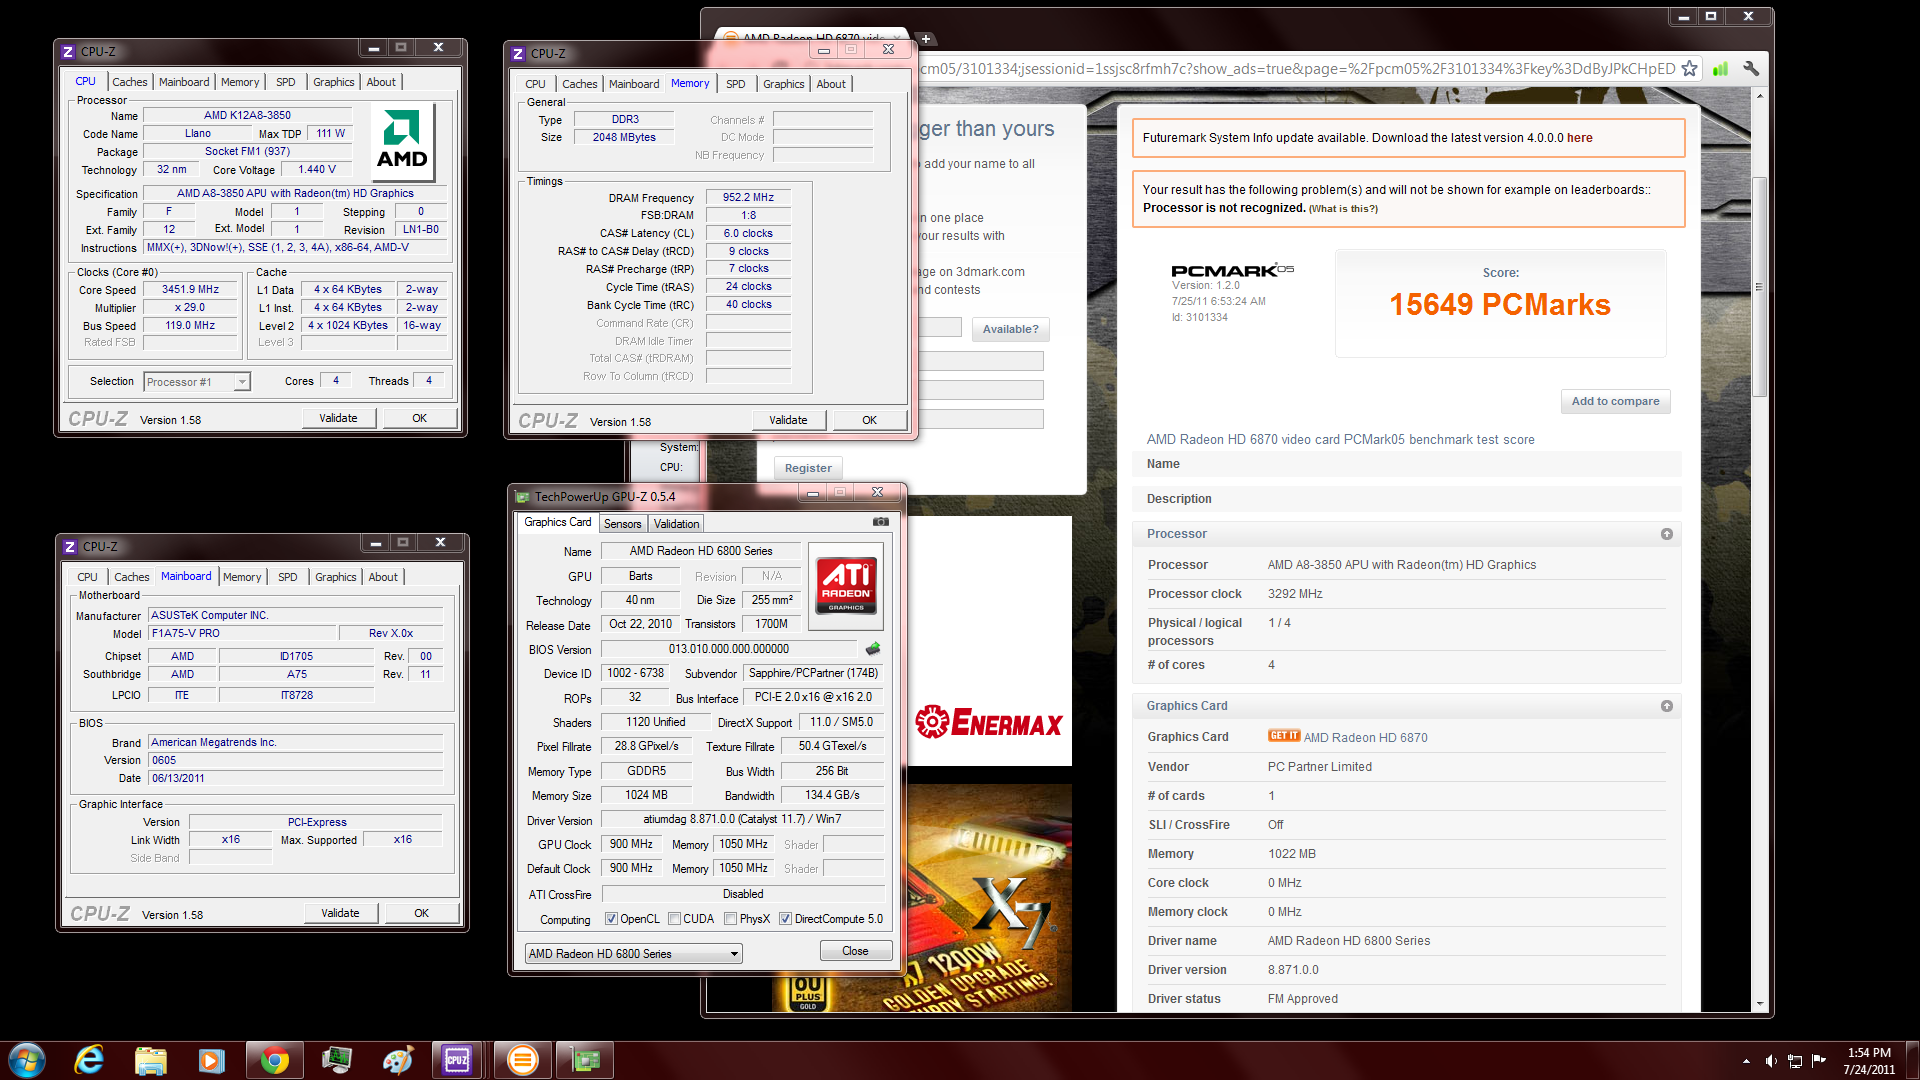Toggle the DirectCompute 5.0 checkbox

785,919
